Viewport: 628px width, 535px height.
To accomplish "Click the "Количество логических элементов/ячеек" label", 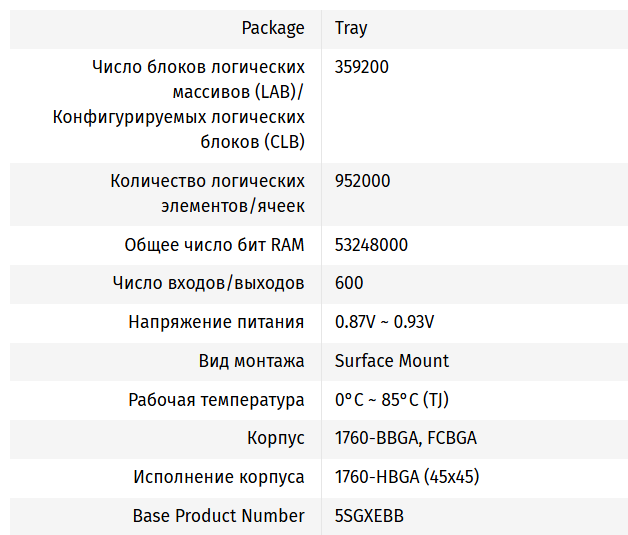I will (207, 194).
